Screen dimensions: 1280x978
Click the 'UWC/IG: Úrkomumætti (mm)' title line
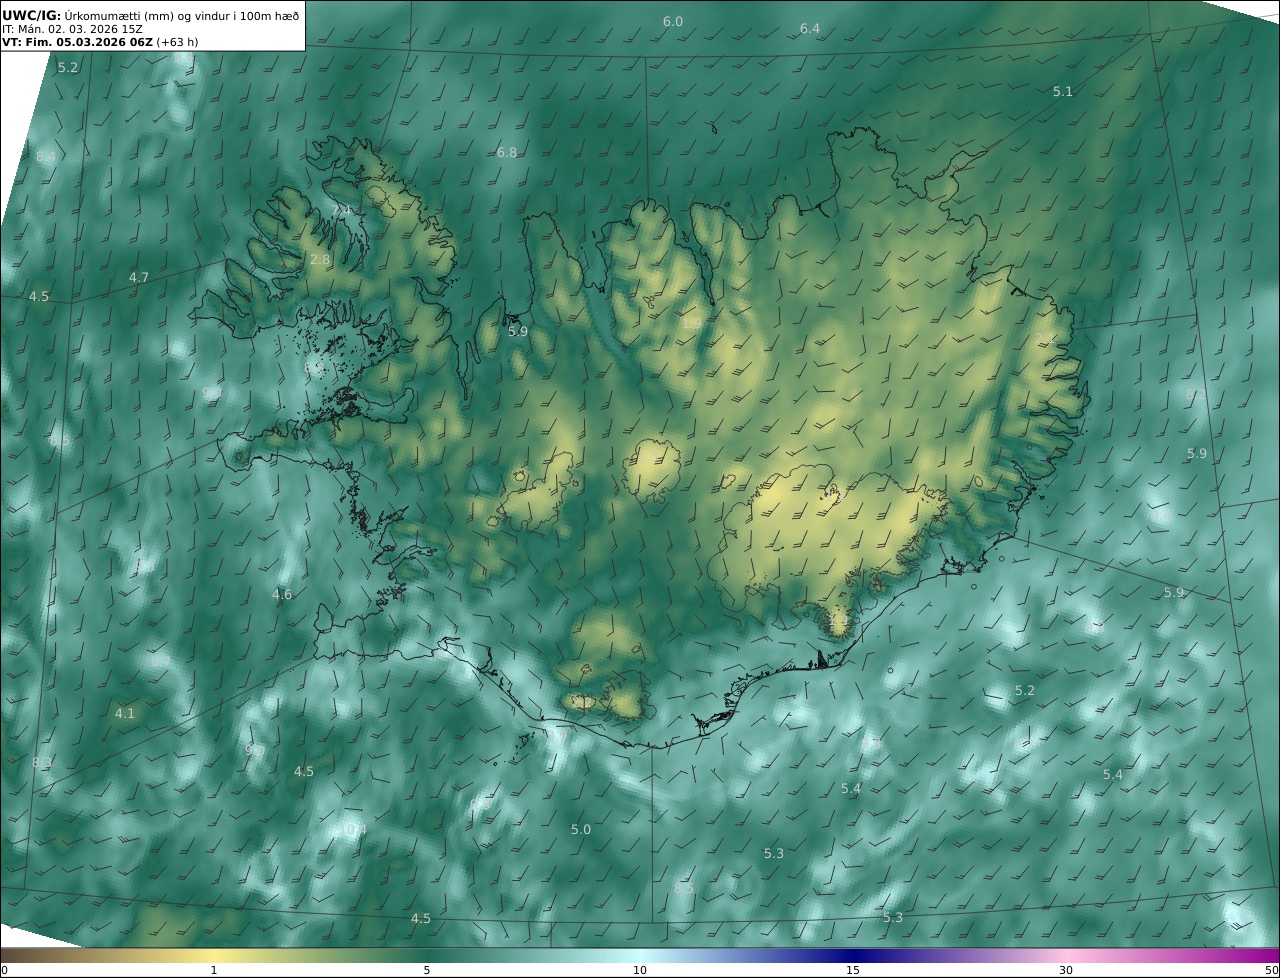[150, 15]
